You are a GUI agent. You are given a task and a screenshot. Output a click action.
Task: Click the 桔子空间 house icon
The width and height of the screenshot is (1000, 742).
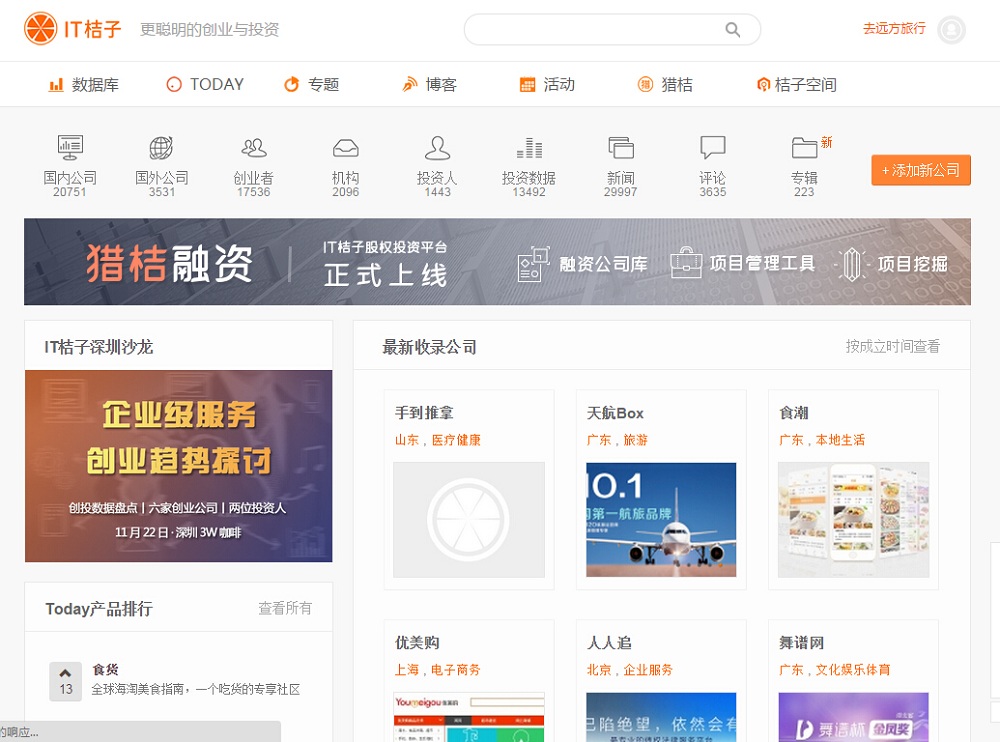[763, 84]
